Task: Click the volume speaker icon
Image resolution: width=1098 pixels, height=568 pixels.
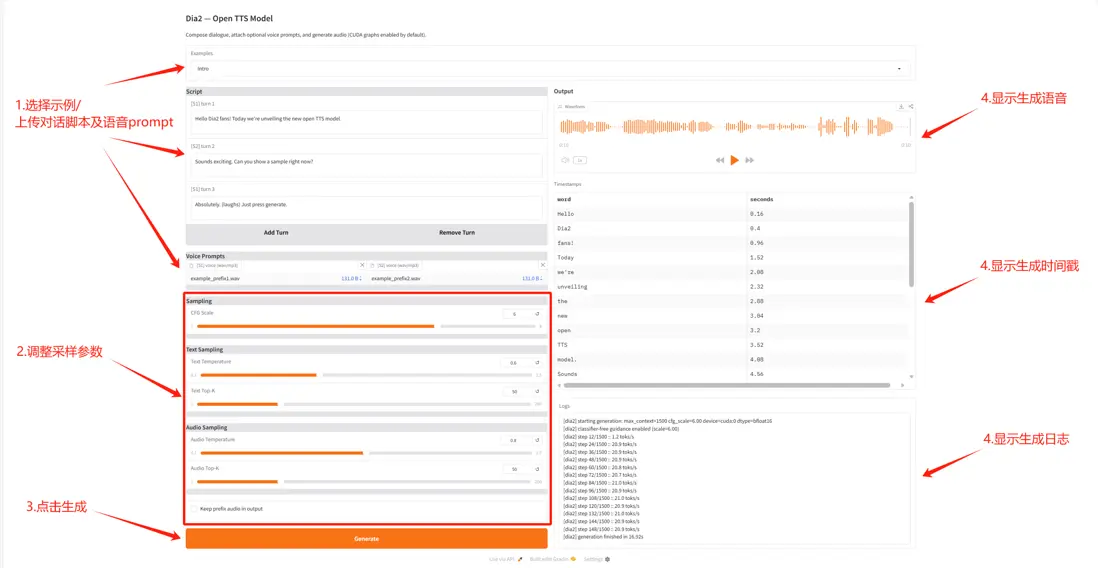Action: pos(565,160)
